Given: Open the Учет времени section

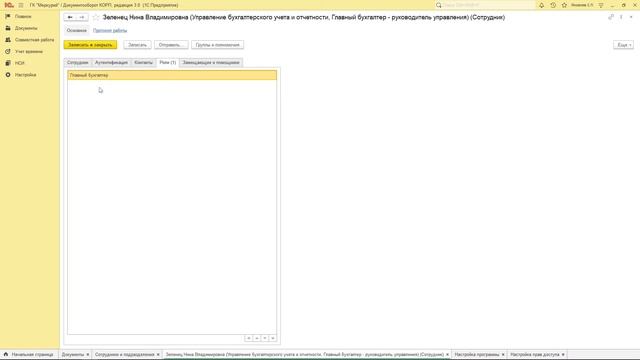Looking at the screenshot, I should 29,51.
